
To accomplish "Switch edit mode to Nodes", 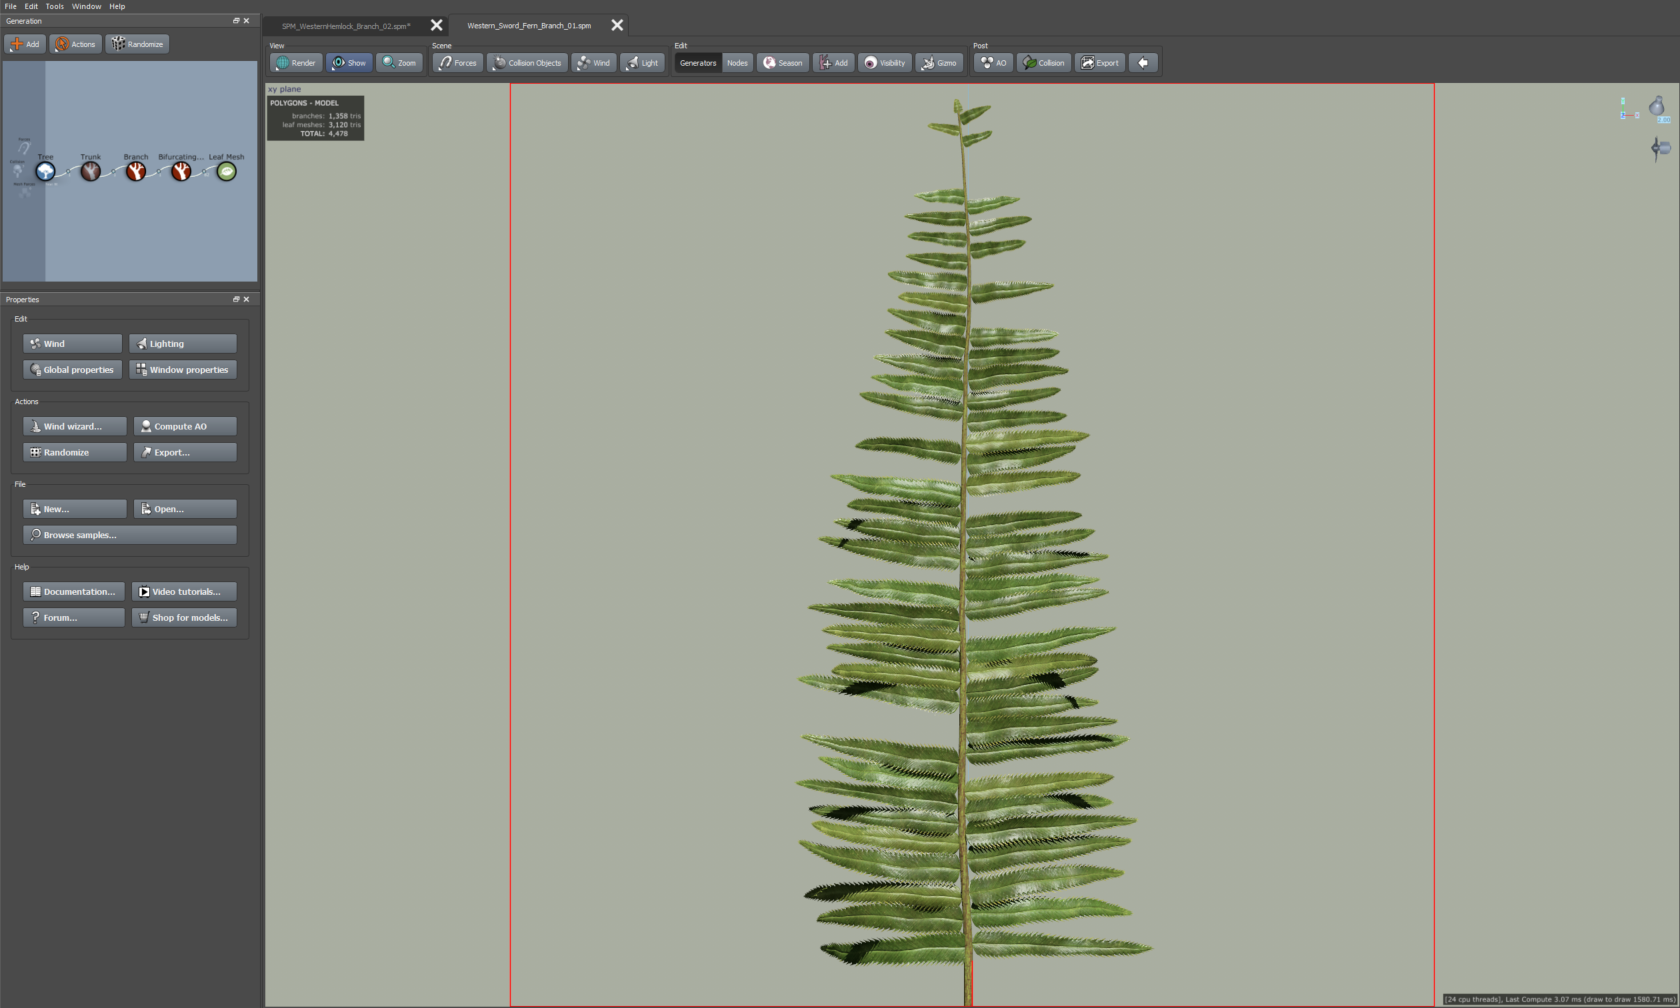I will click(x=737, y=63).
